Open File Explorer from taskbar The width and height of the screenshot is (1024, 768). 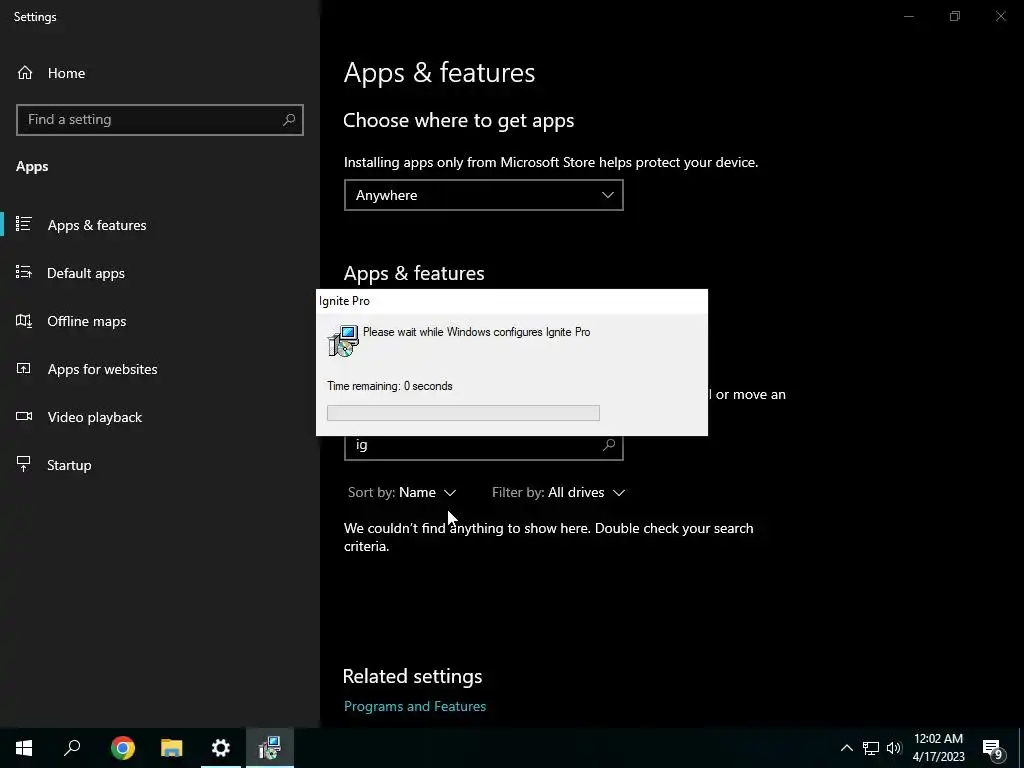(x=172, y=748)
